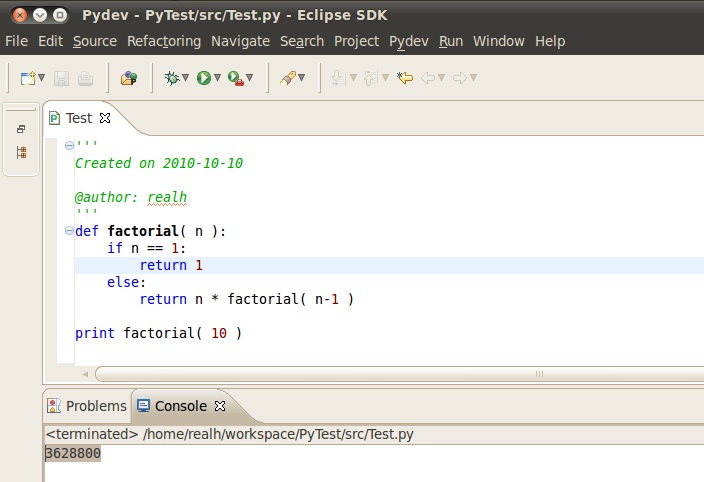Click on the 'return 1' code line
Screen dimensions: 704x482
click(x=170, y=265)
